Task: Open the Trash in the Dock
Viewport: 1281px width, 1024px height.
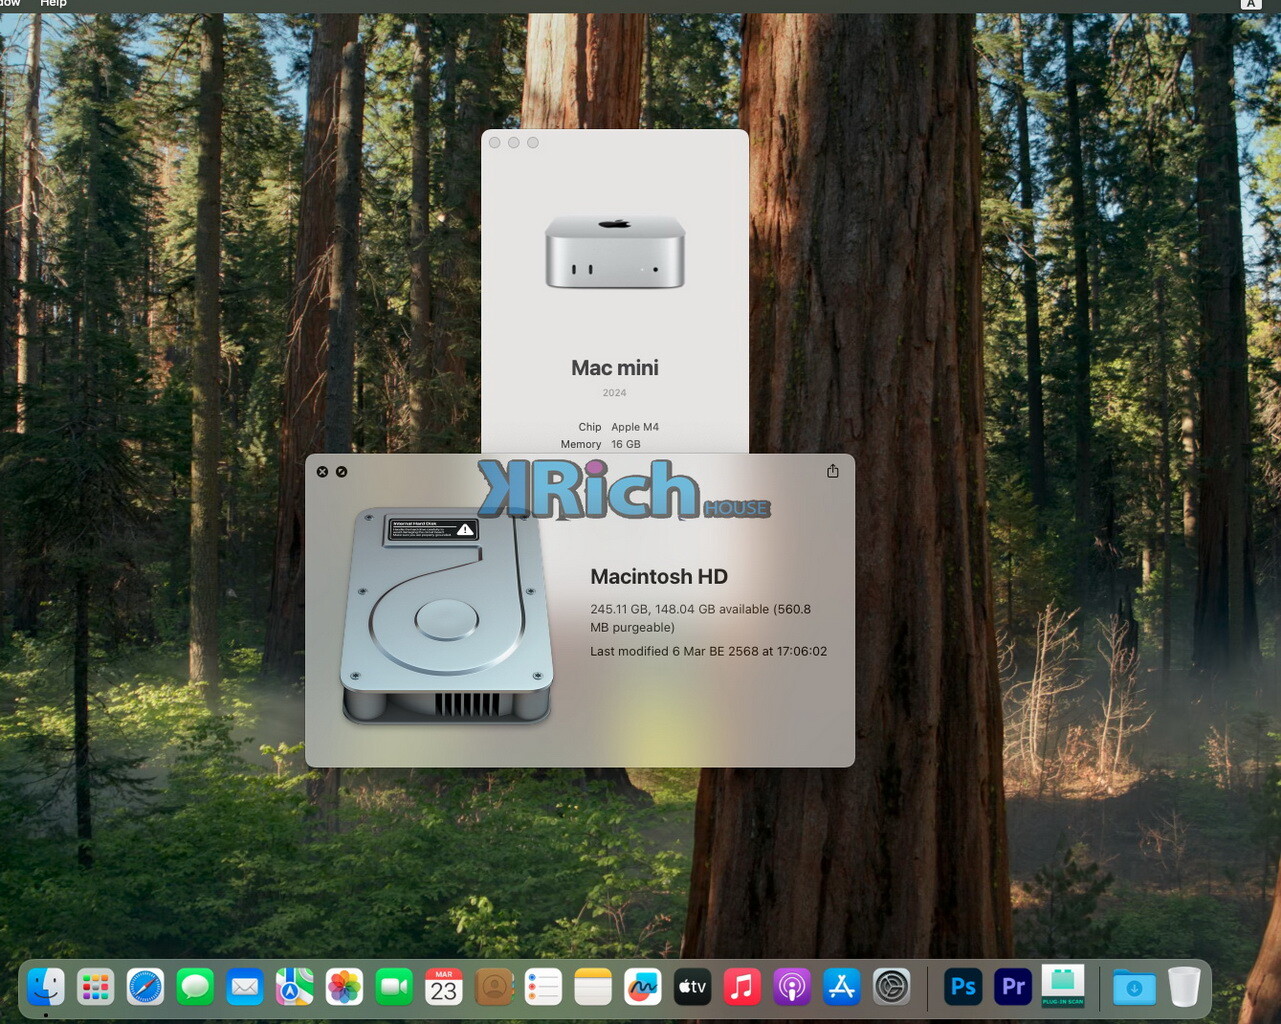Action: coord(1184,987)
